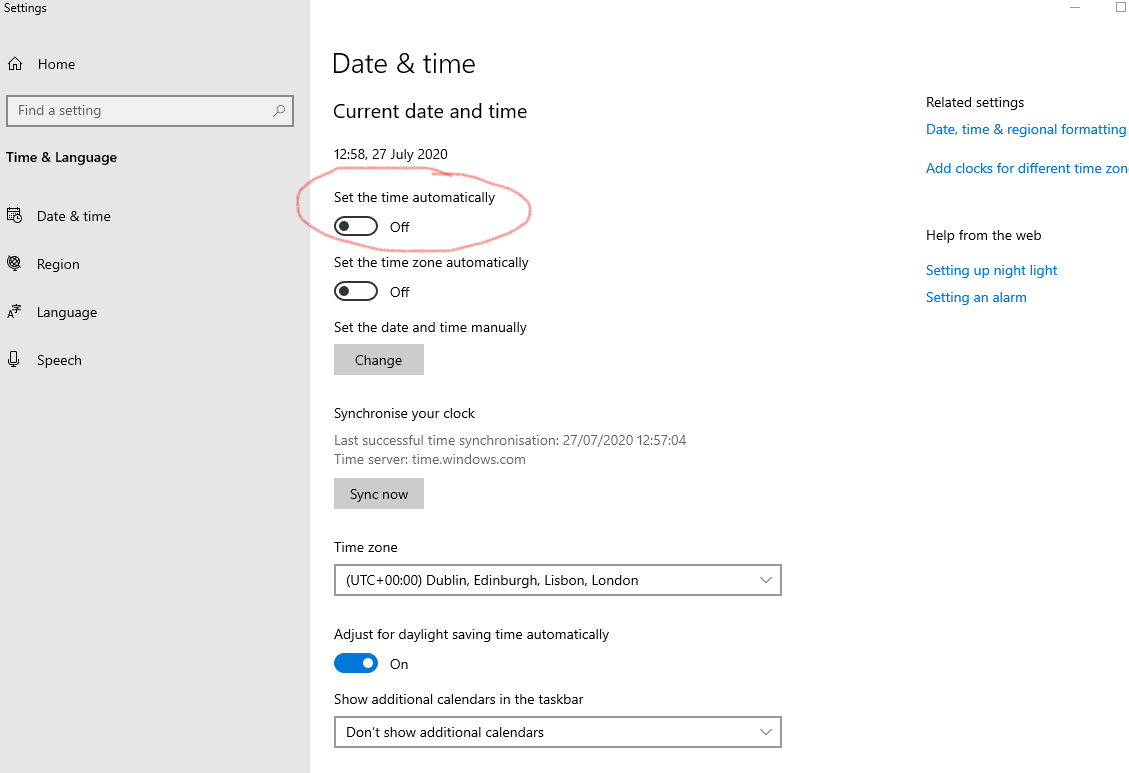This screenshot has width=1129, height=773.
Task: Select Home in the navigation pane
Action: point(56,63)
